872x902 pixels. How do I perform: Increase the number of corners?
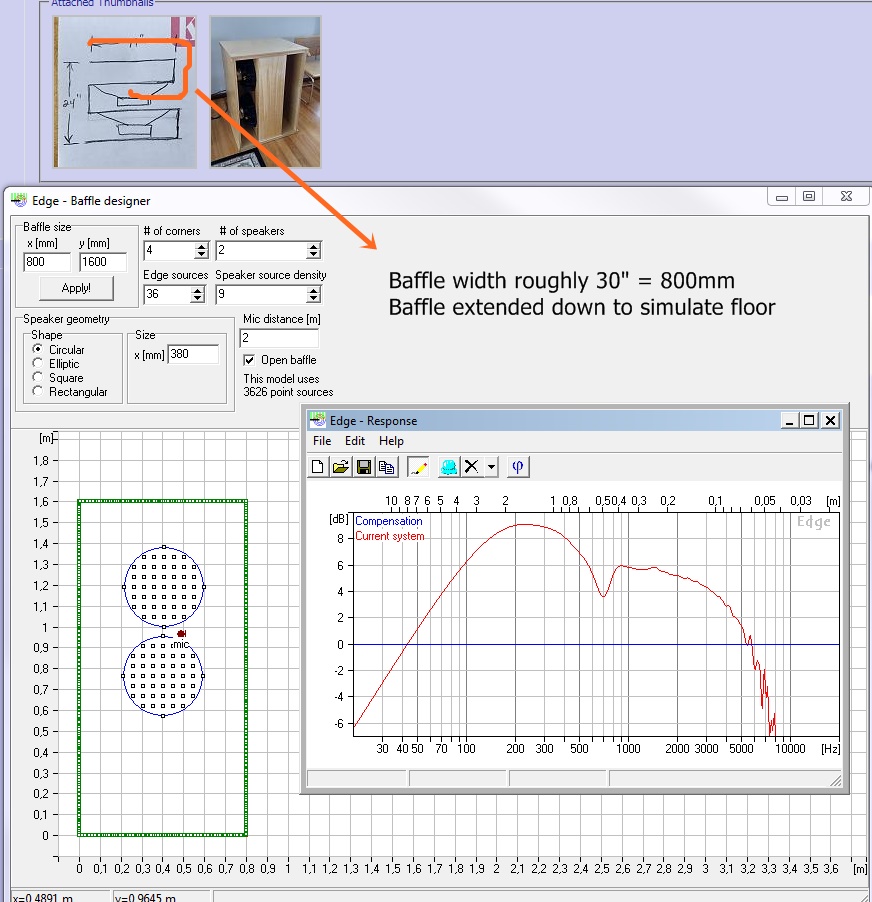[x=201, y=246]
